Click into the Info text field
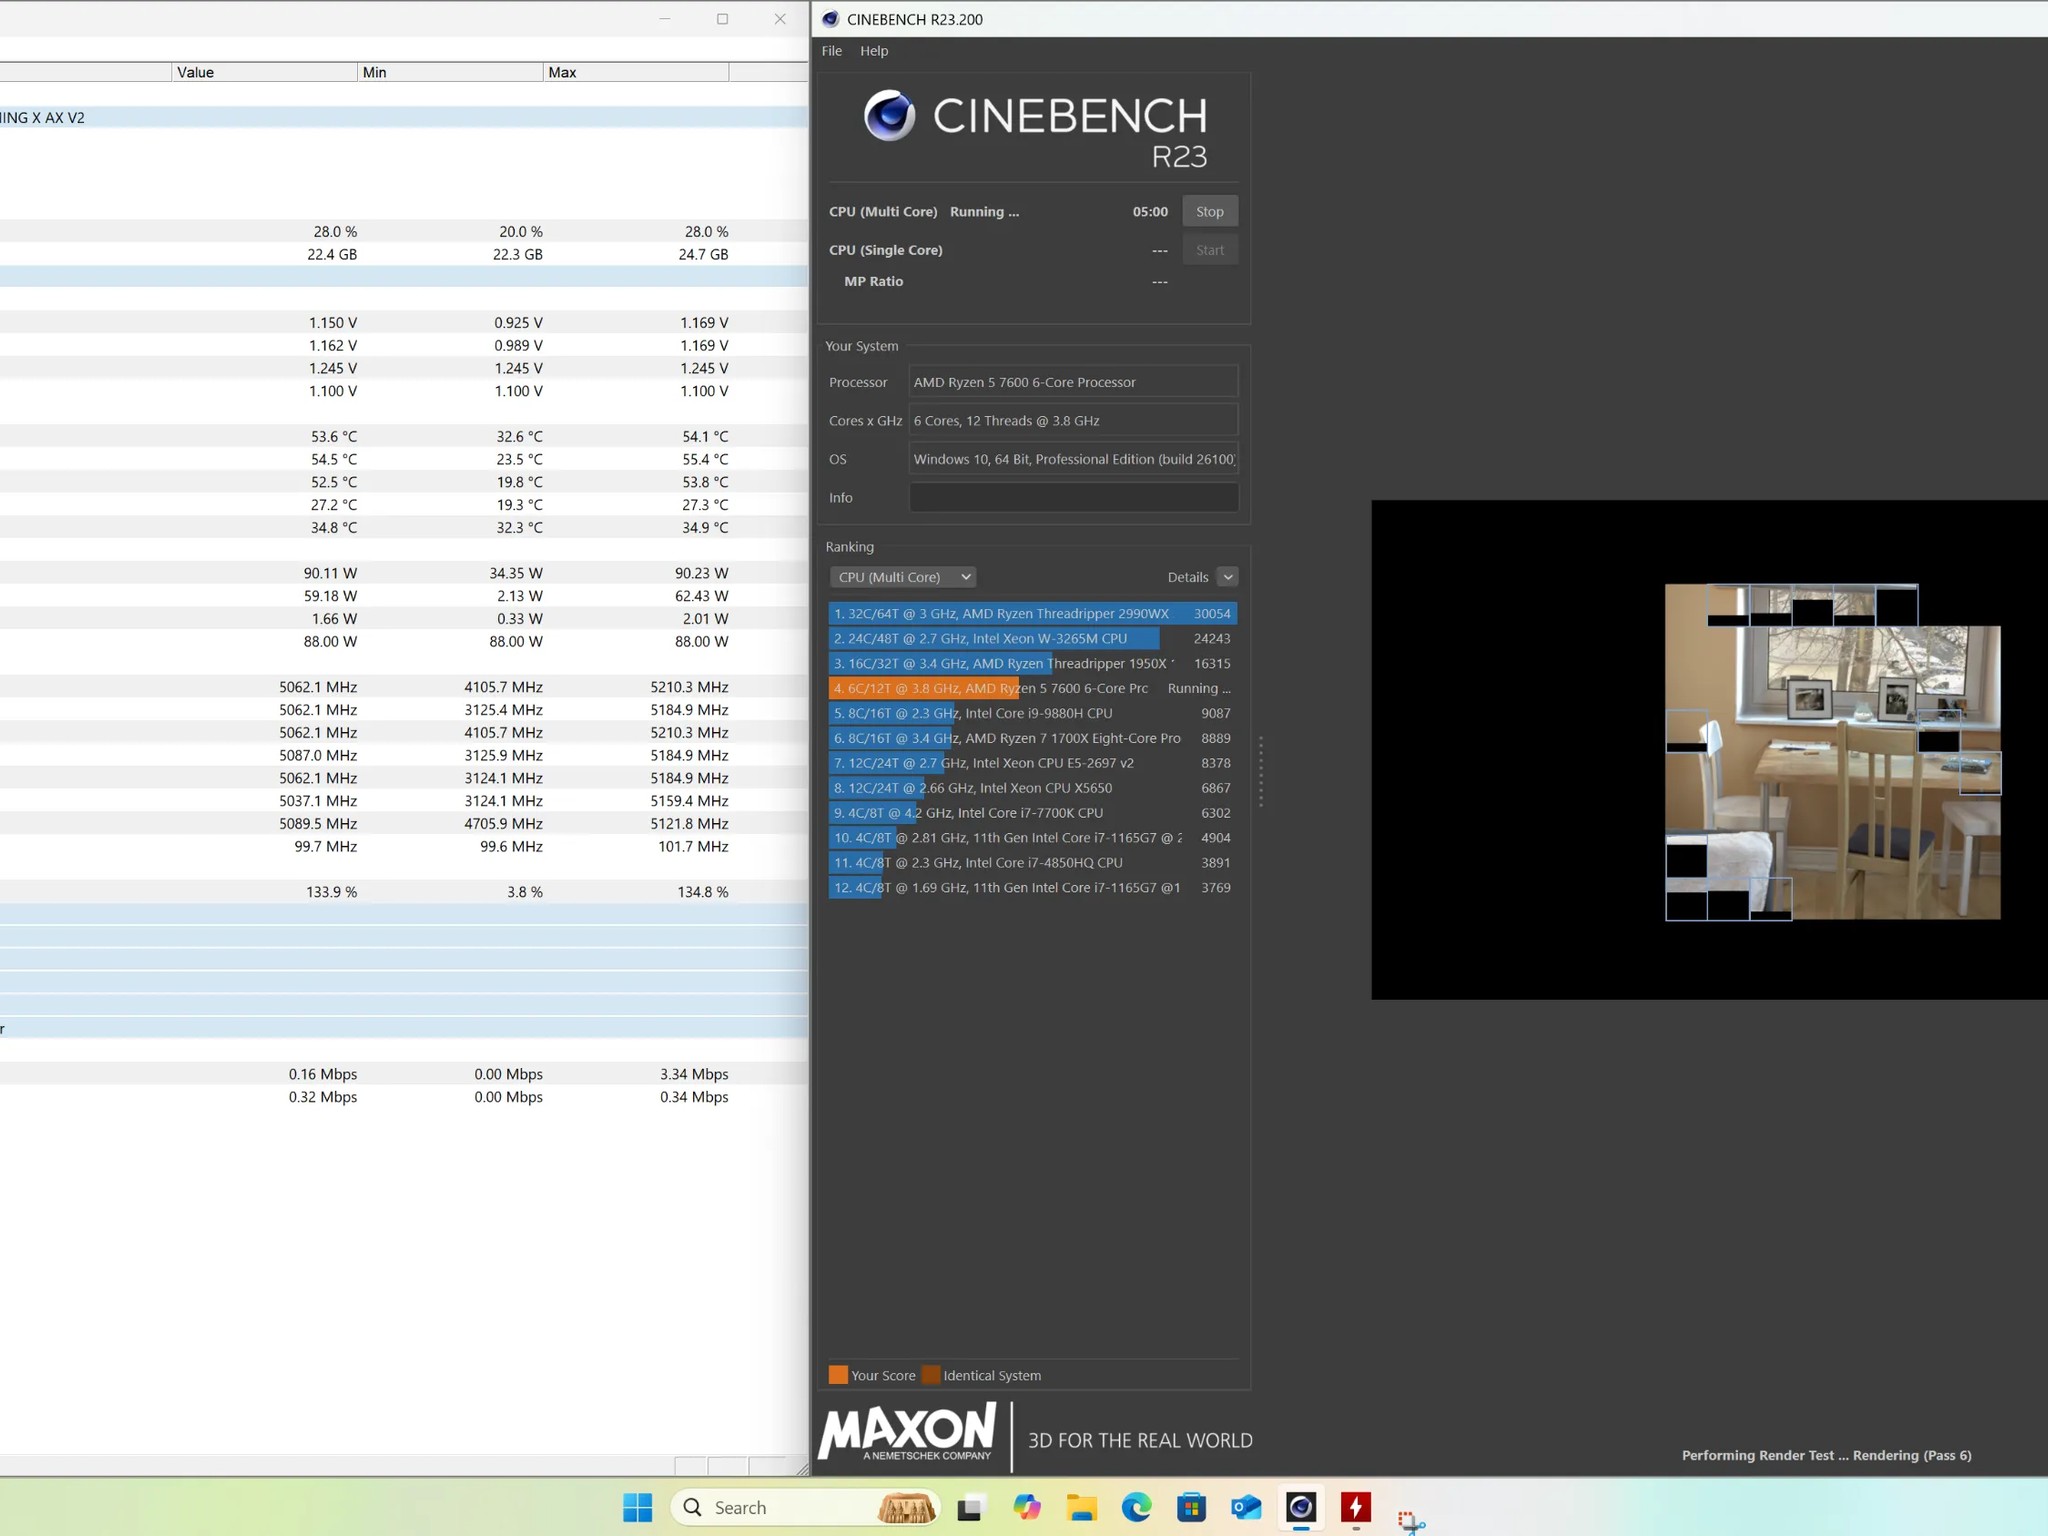Screen dimensions: 2048x1536 click(x=1072, y=497)
